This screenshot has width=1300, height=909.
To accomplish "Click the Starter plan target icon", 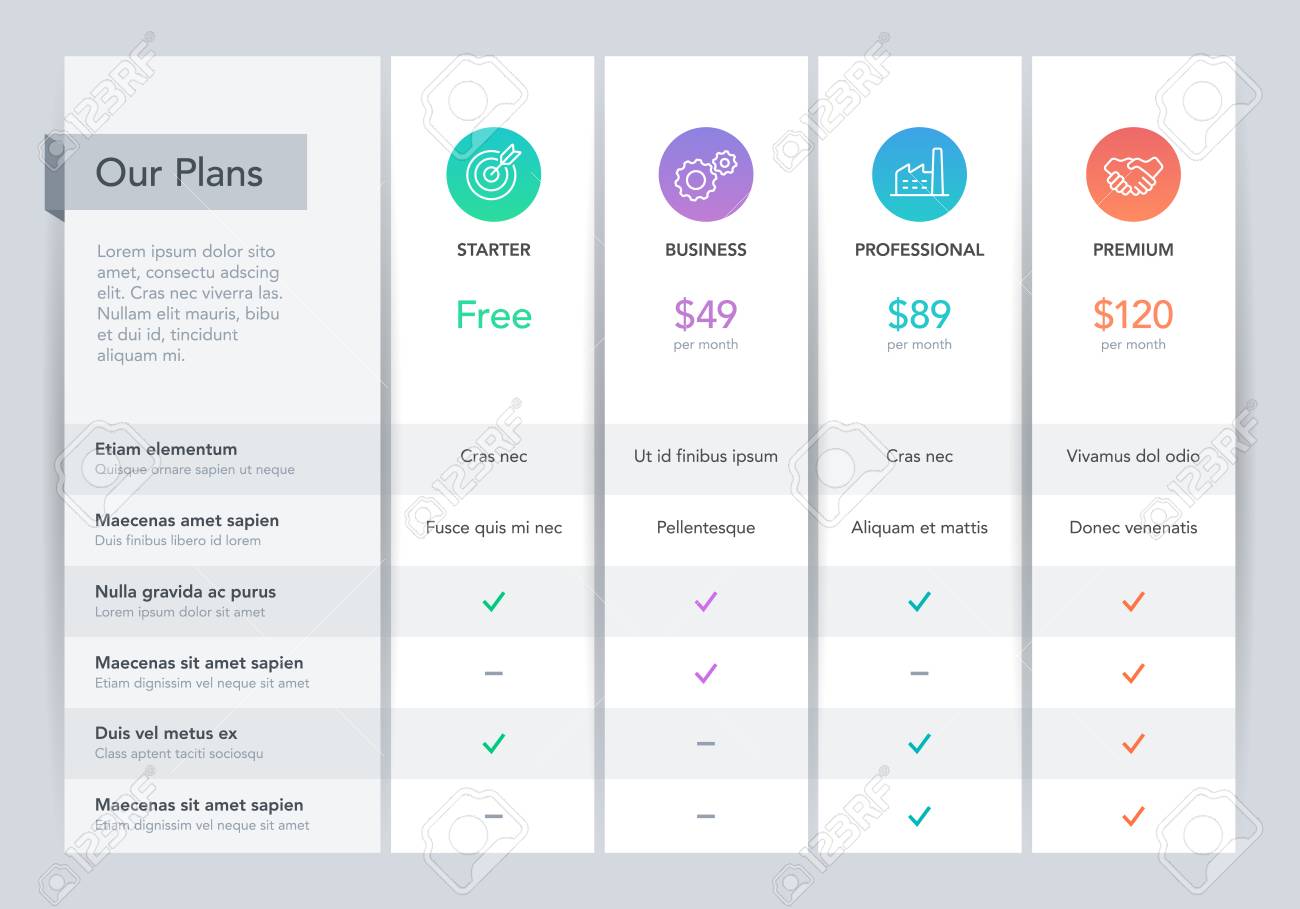I will [x=493, y=175].
